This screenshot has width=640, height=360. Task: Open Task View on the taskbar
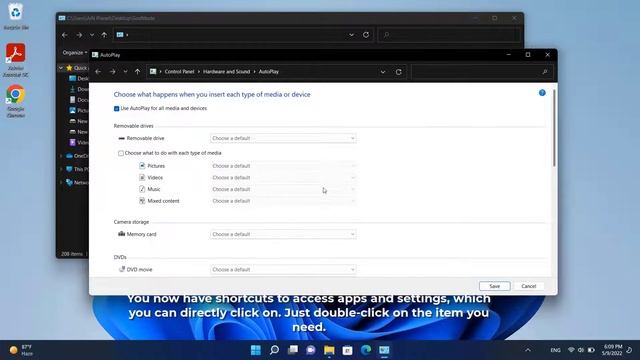pyautogui.click(x=293, y=350)
